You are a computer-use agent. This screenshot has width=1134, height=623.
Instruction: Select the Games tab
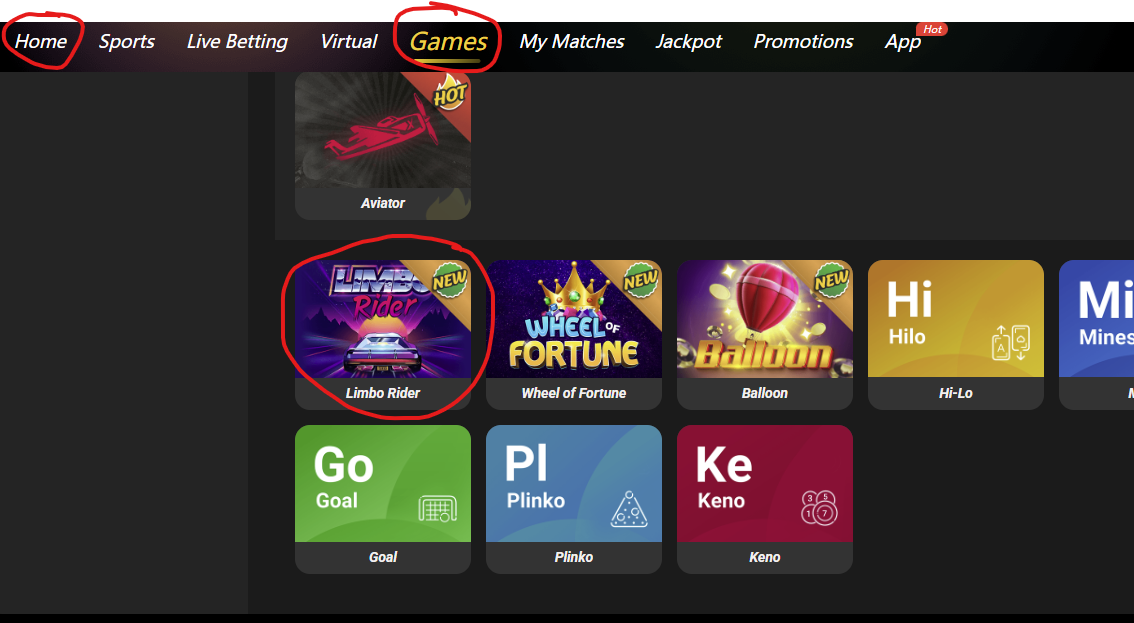pyautogui.click(x=448, y=41)
